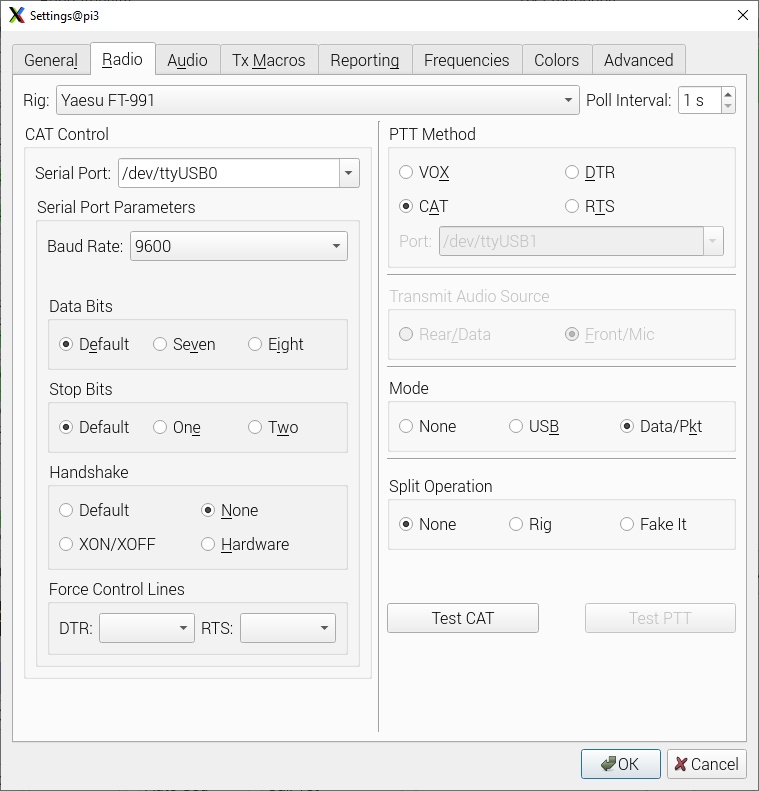Select VOX as PTT method
The height and width of the screenshot is (791, 759).
pyautogui.click(x=424, y=173)
